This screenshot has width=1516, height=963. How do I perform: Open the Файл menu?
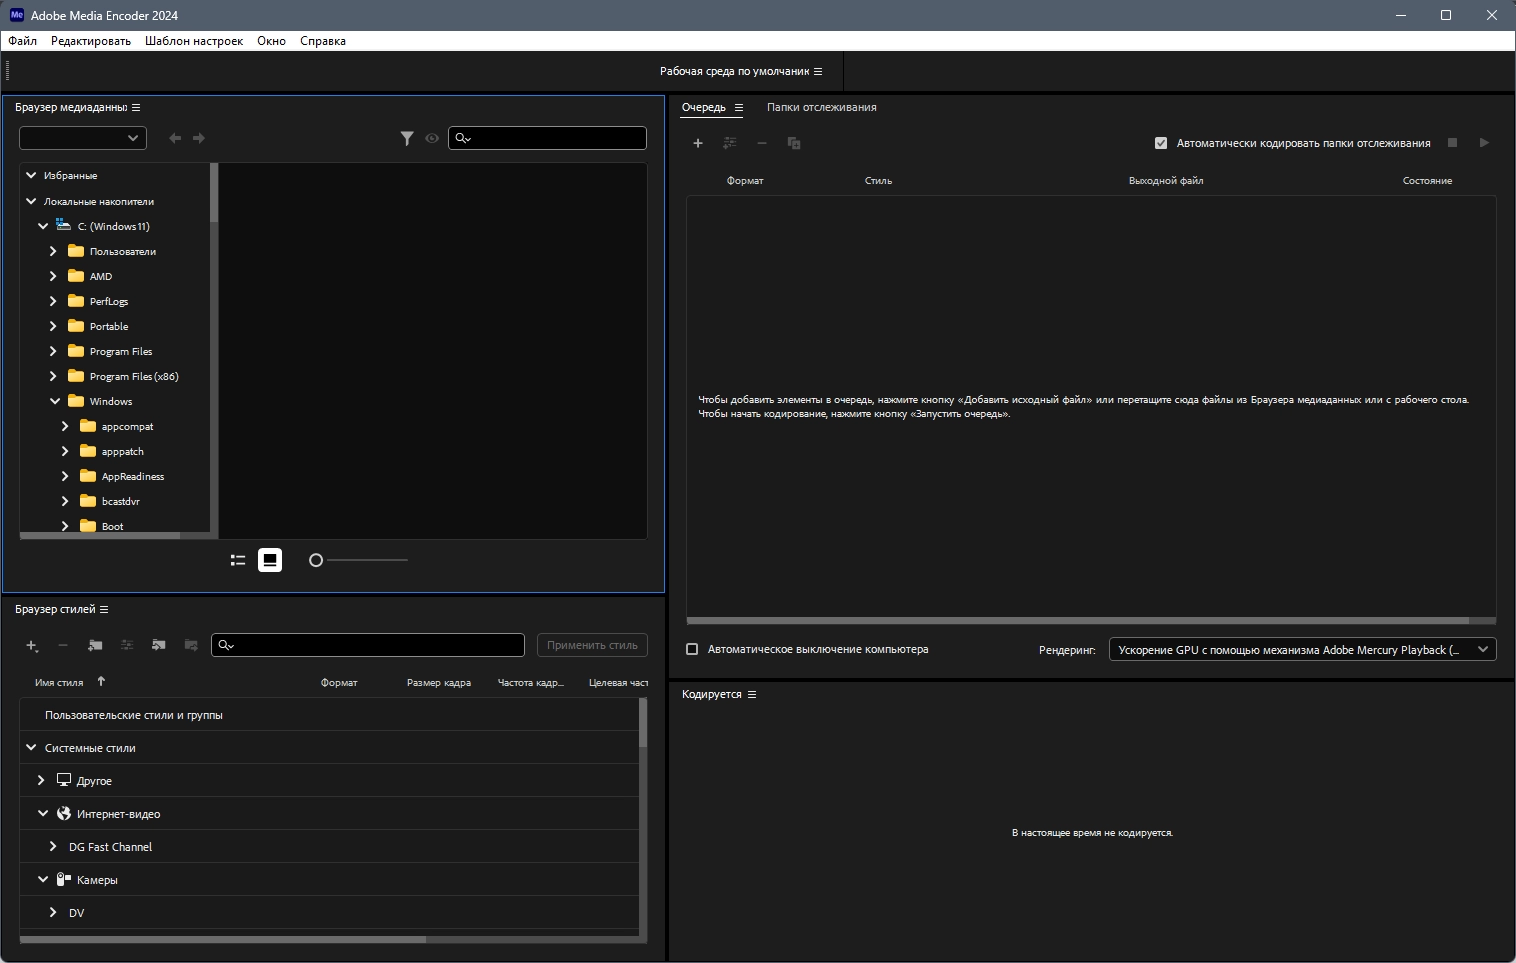click(23, 41)
